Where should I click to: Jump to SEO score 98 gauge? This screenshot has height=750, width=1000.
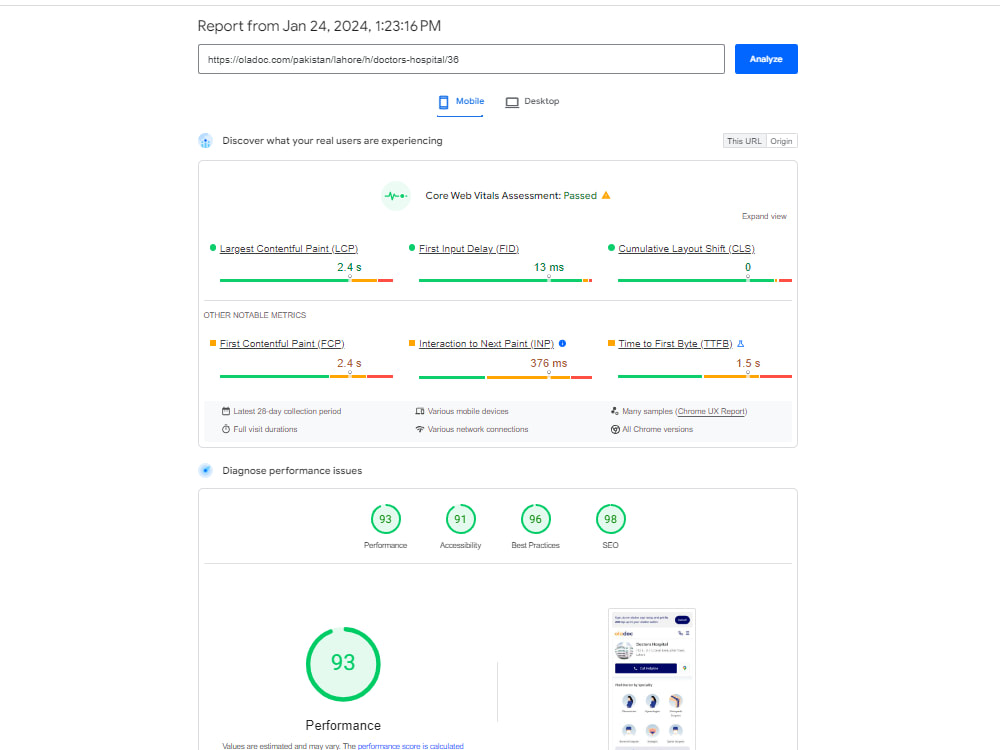tap(610, 519)
